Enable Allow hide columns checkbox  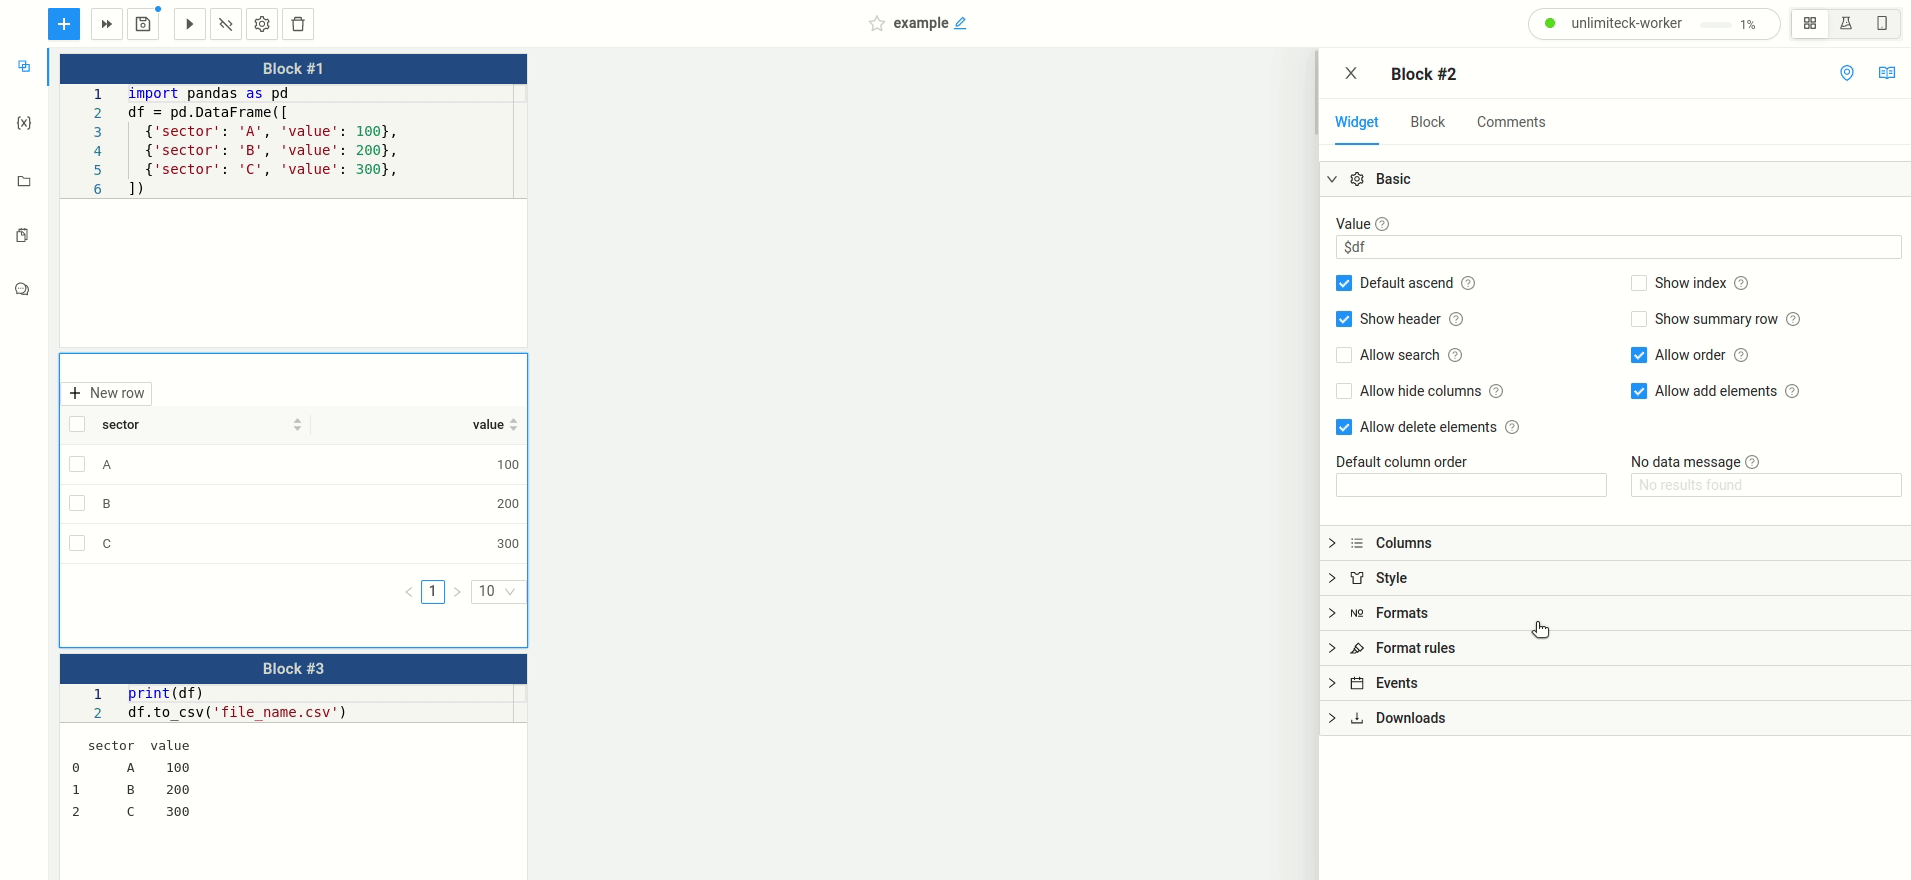(1344, 391)
